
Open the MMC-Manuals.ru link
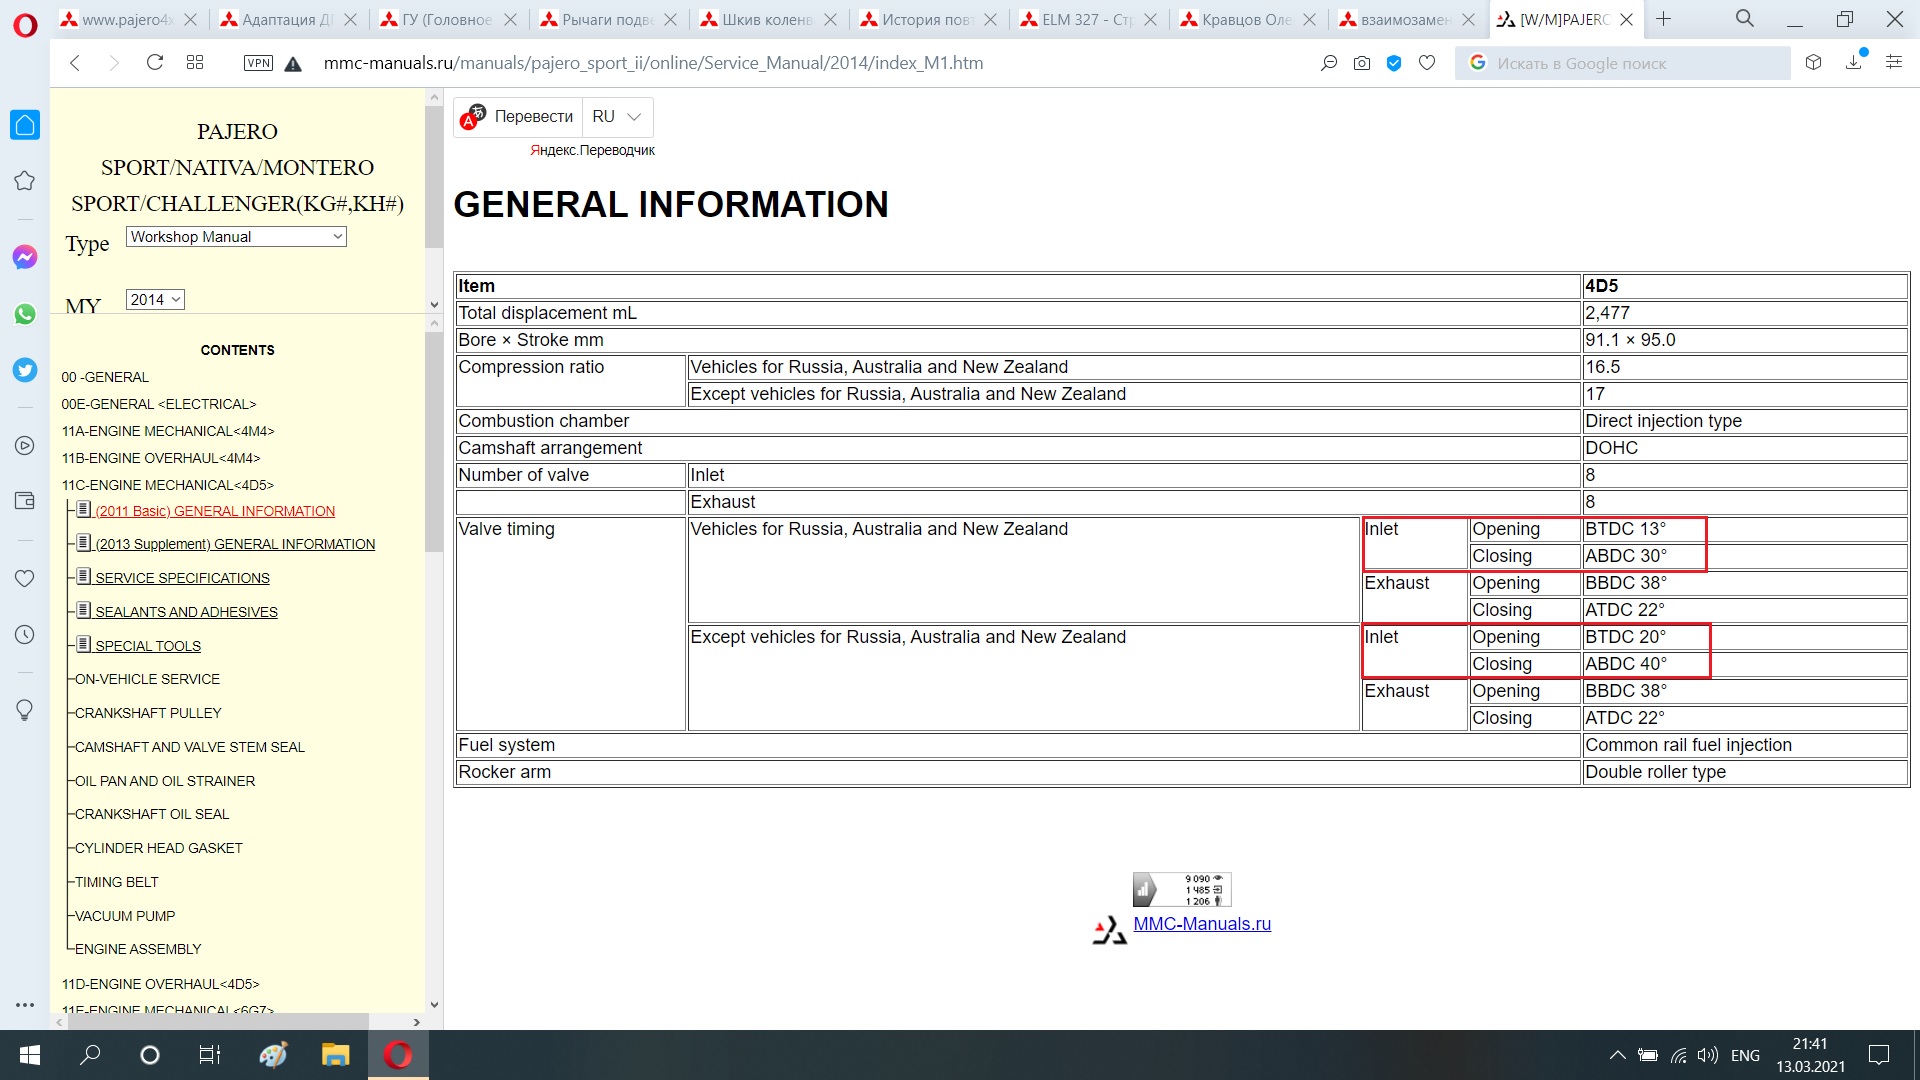point(1201,924)
